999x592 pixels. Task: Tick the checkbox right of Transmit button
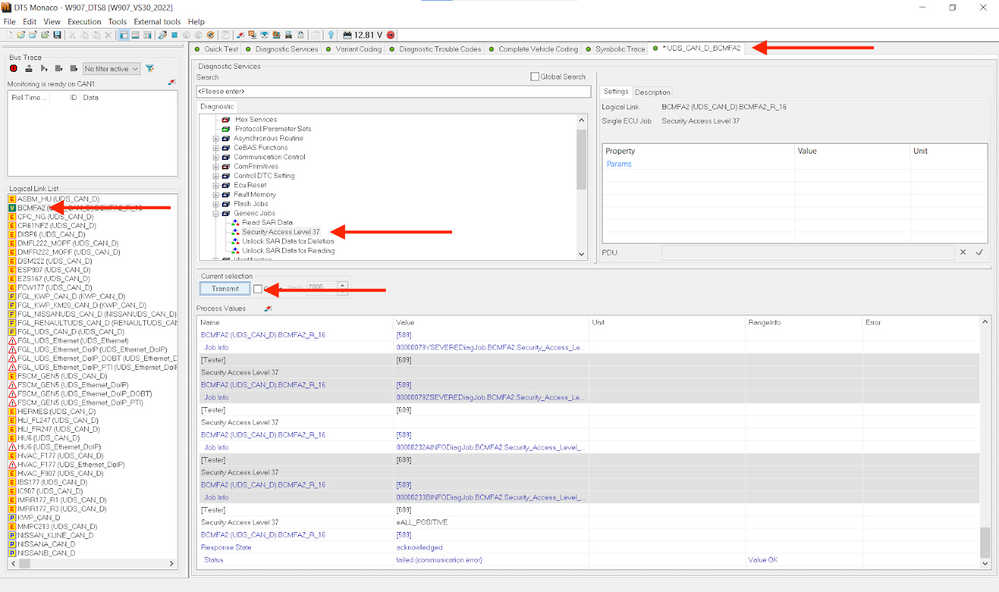[257, 289]
